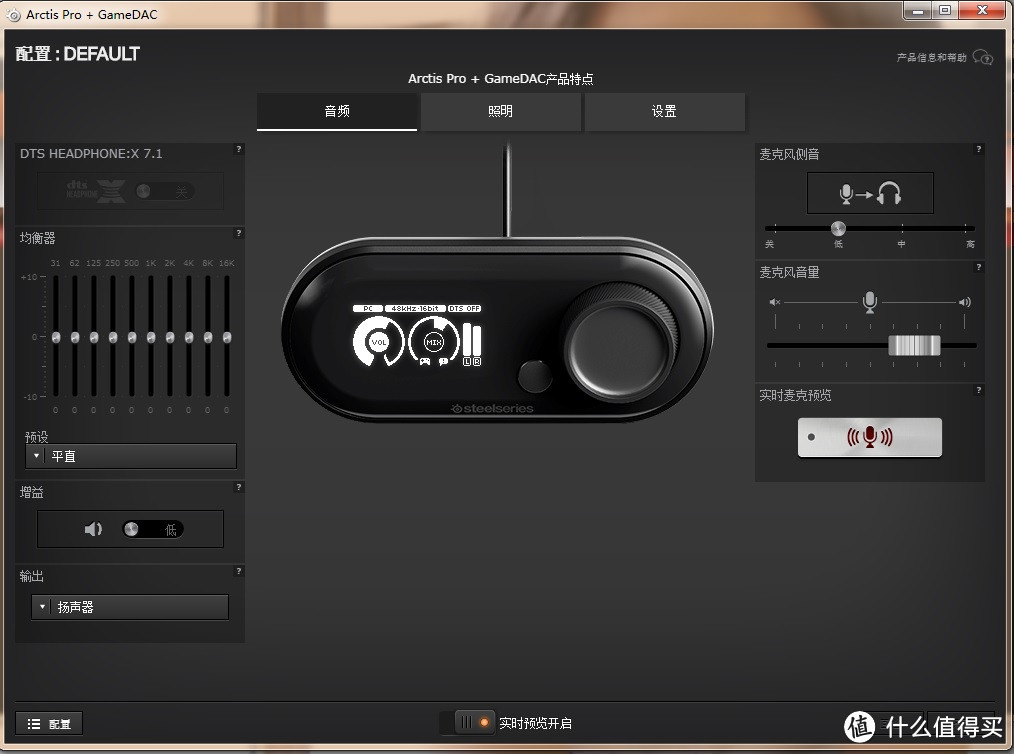Open the 照明 tab

pyautogui.click(x=501, y=111)
